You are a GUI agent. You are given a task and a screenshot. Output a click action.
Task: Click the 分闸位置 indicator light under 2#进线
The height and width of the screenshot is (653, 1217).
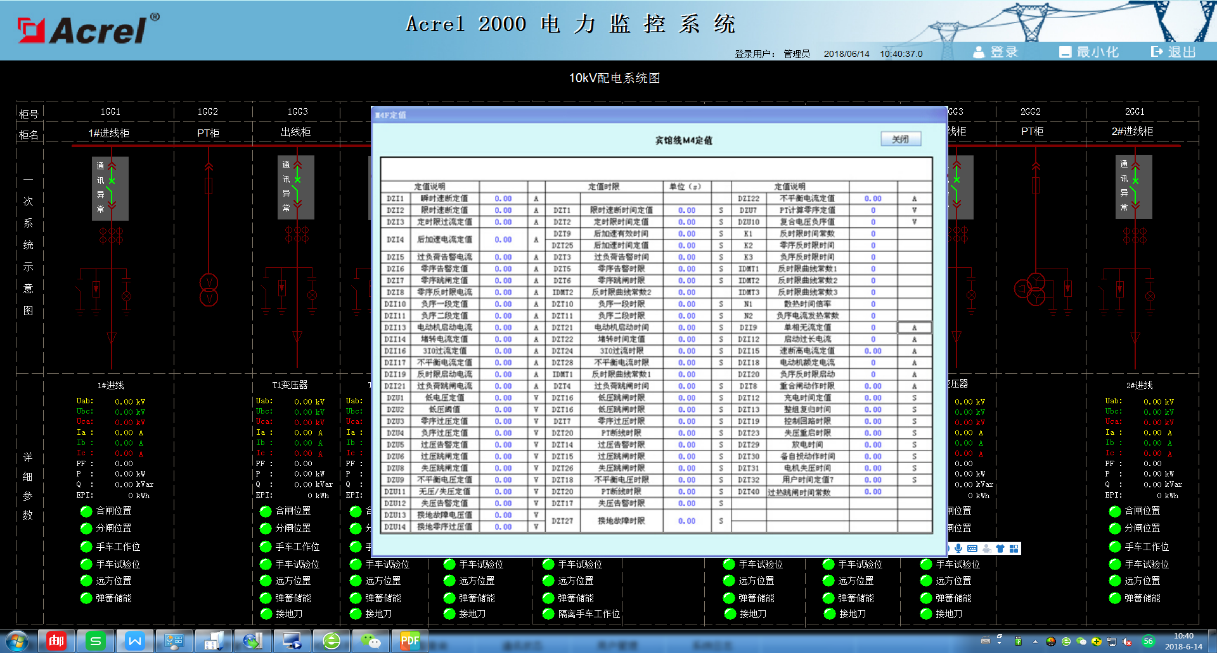point(1115,528)
